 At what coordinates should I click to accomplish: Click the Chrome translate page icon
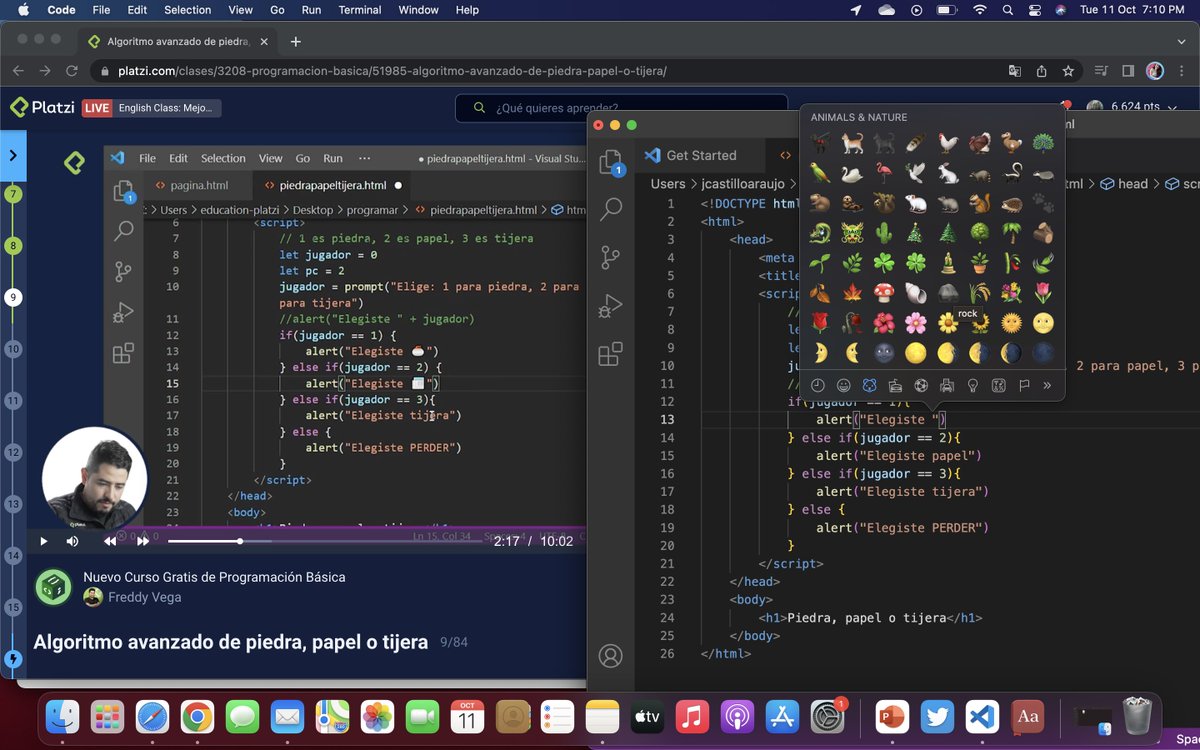click(x=1015, y=71)
